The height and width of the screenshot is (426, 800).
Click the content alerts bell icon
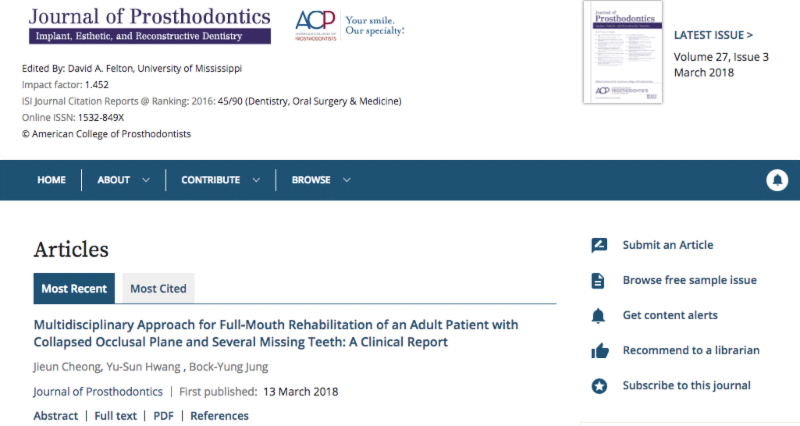[599, 315]
